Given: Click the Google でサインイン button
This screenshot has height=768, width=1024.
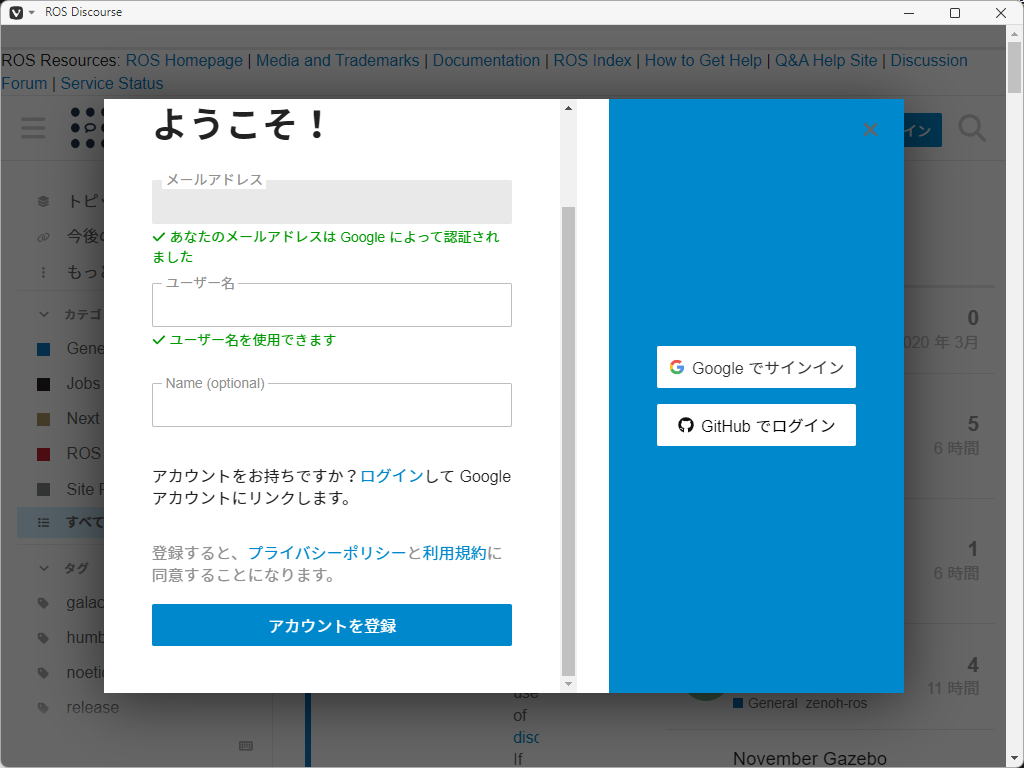Looking at the screenshot, I should point(756,367).
